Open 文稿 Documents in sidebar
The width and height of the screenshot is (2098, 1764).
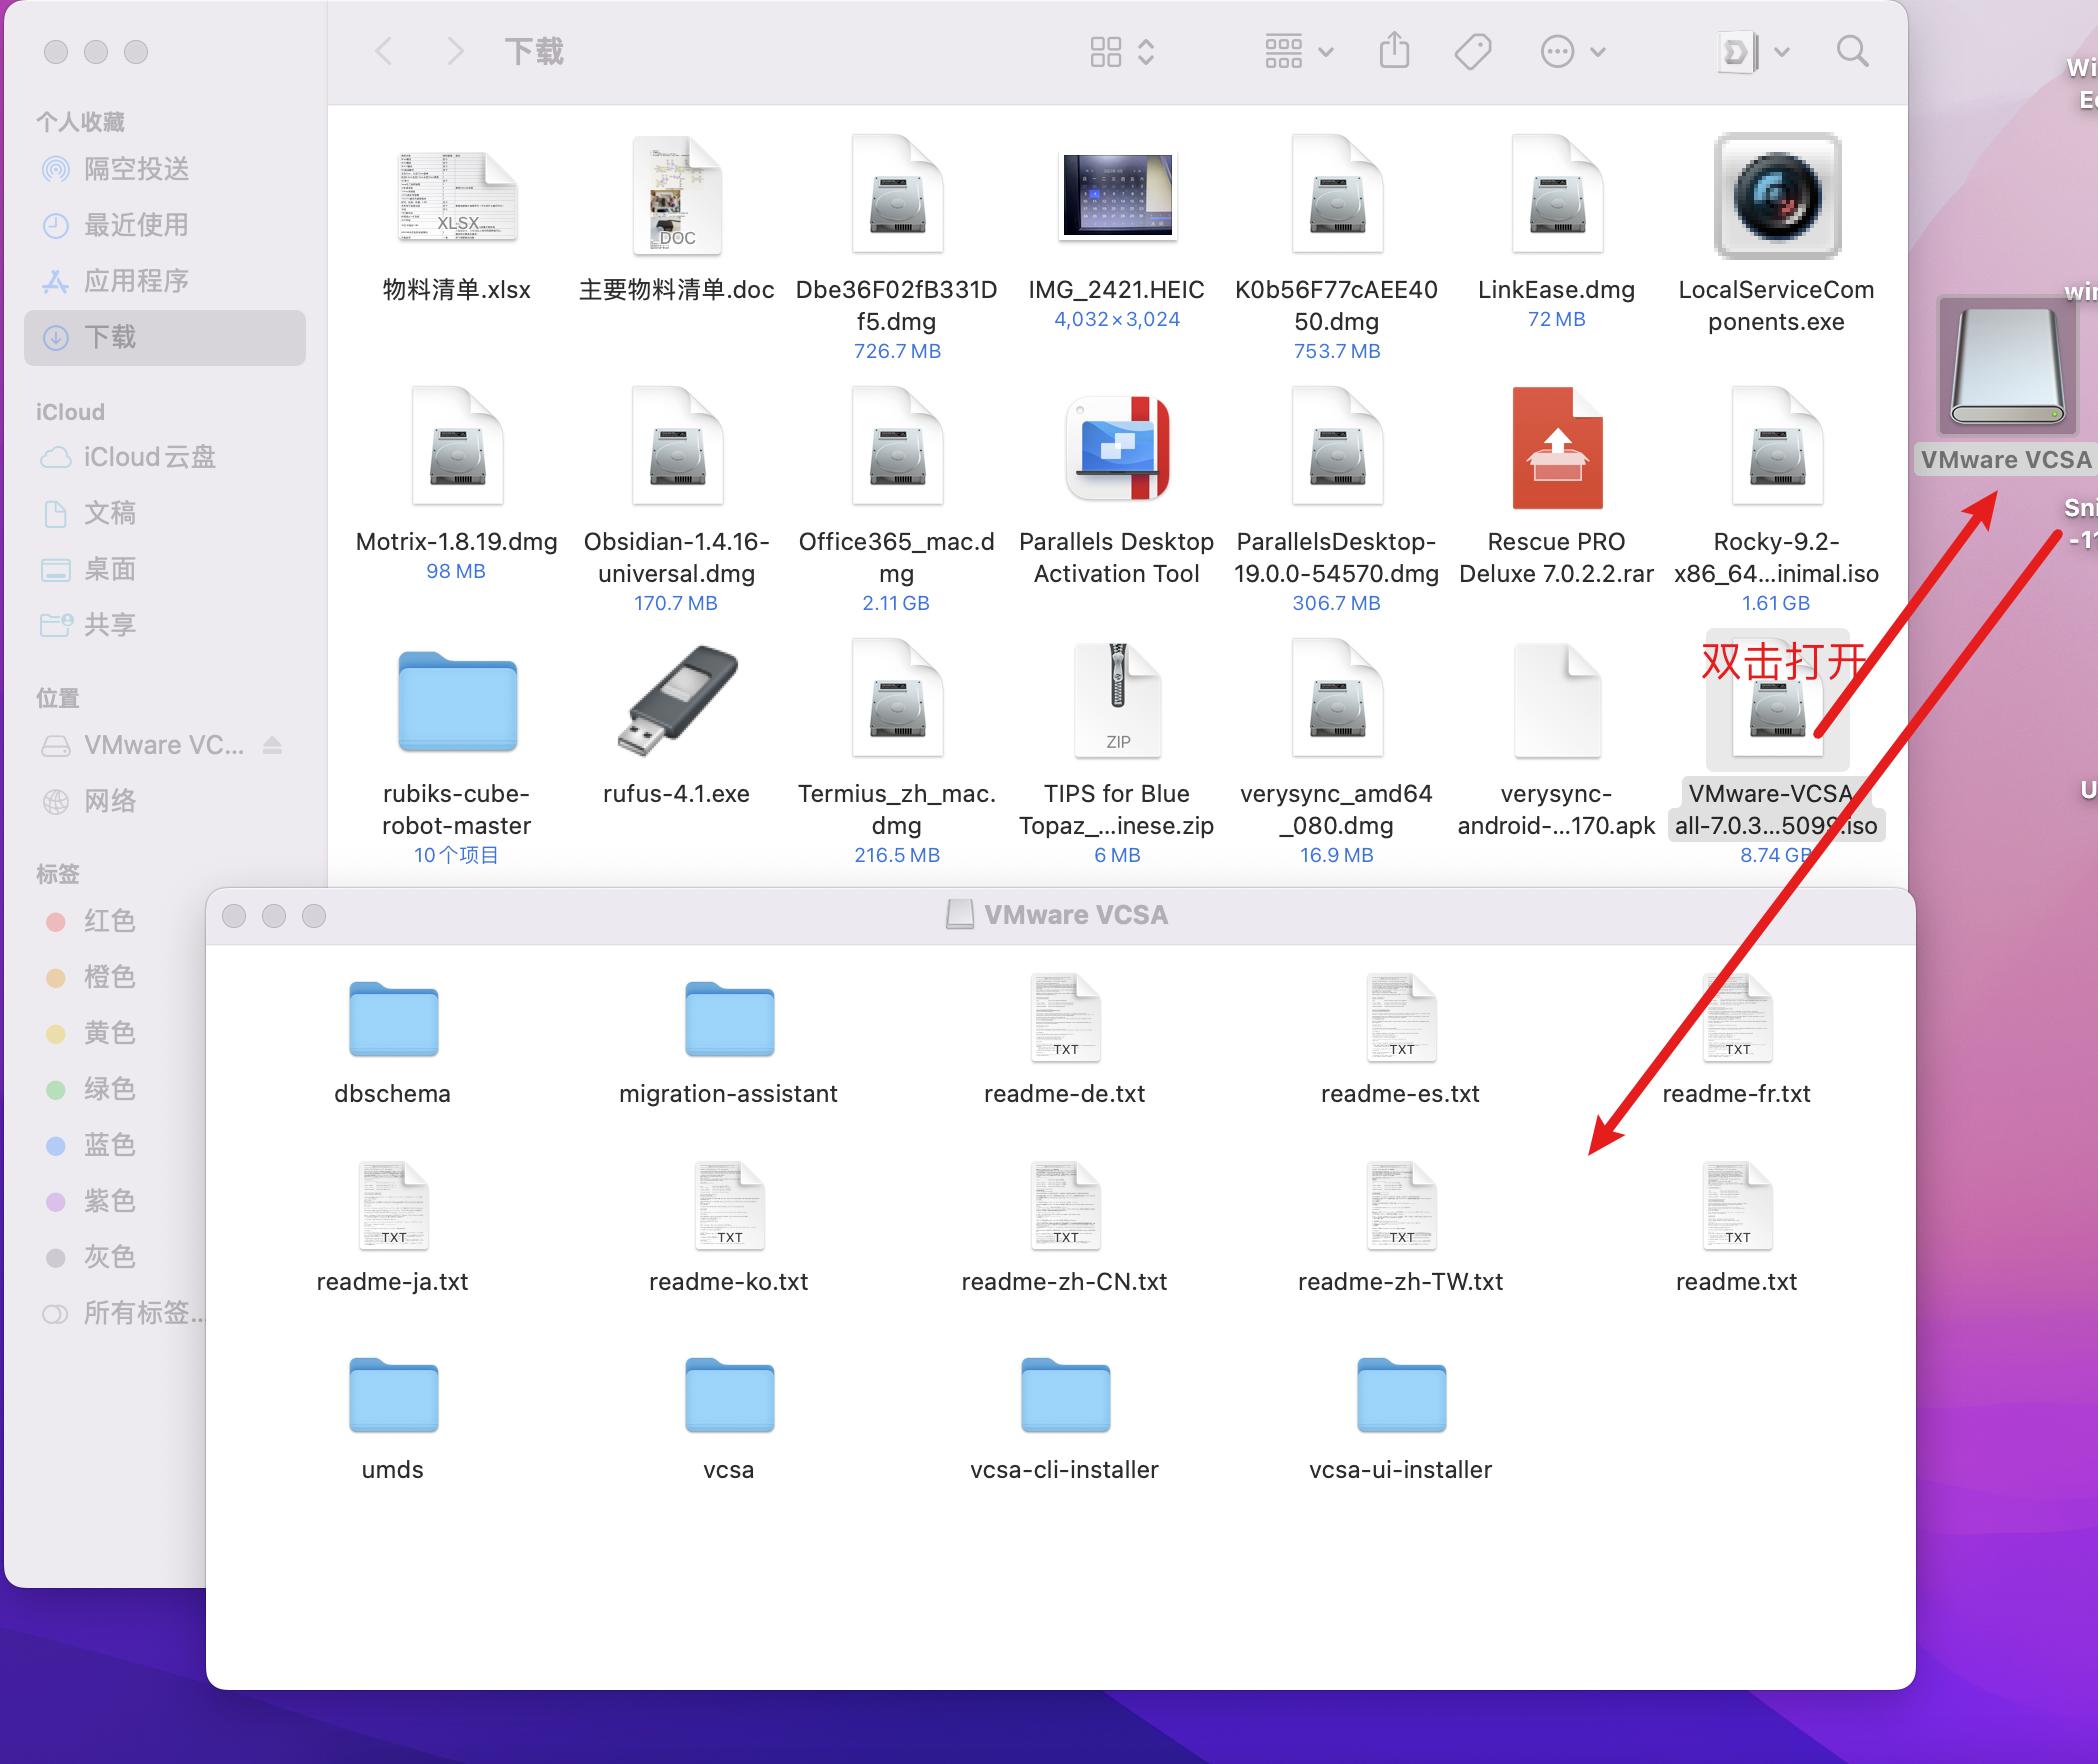coord(164,513)
